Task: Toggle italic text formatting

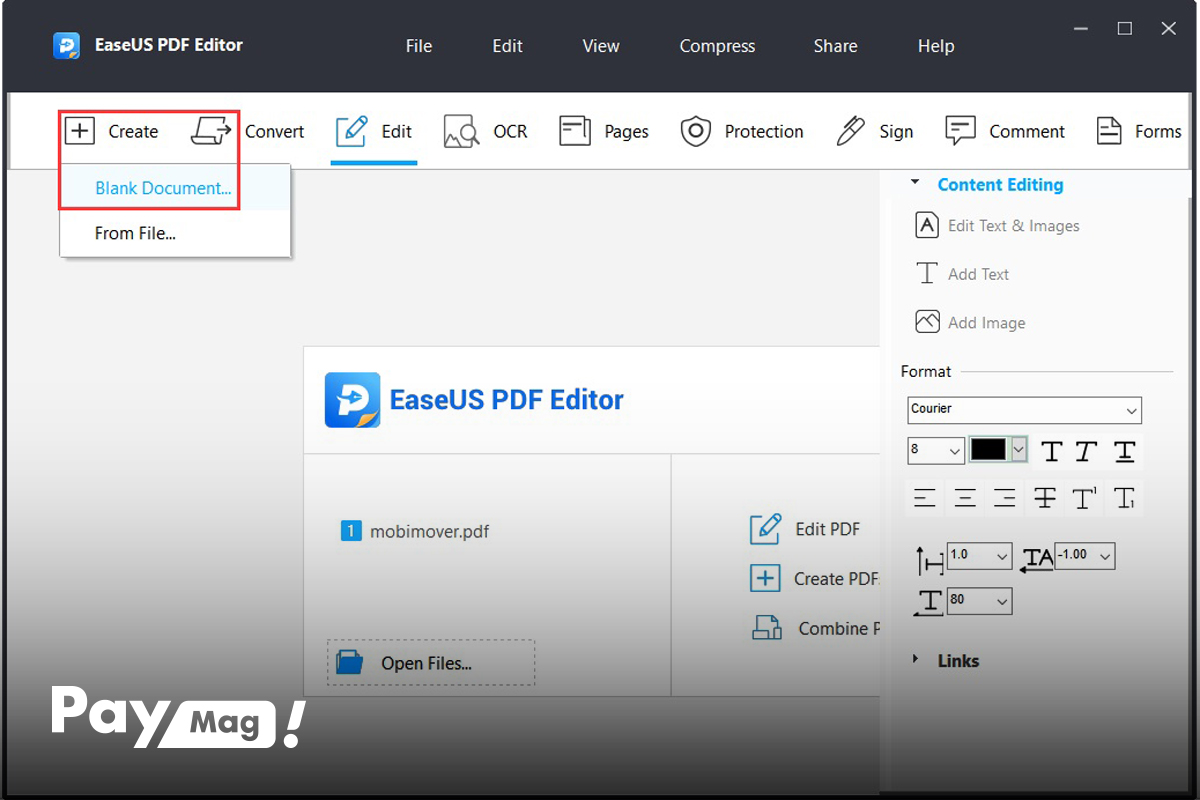Action: point(1084,451)
